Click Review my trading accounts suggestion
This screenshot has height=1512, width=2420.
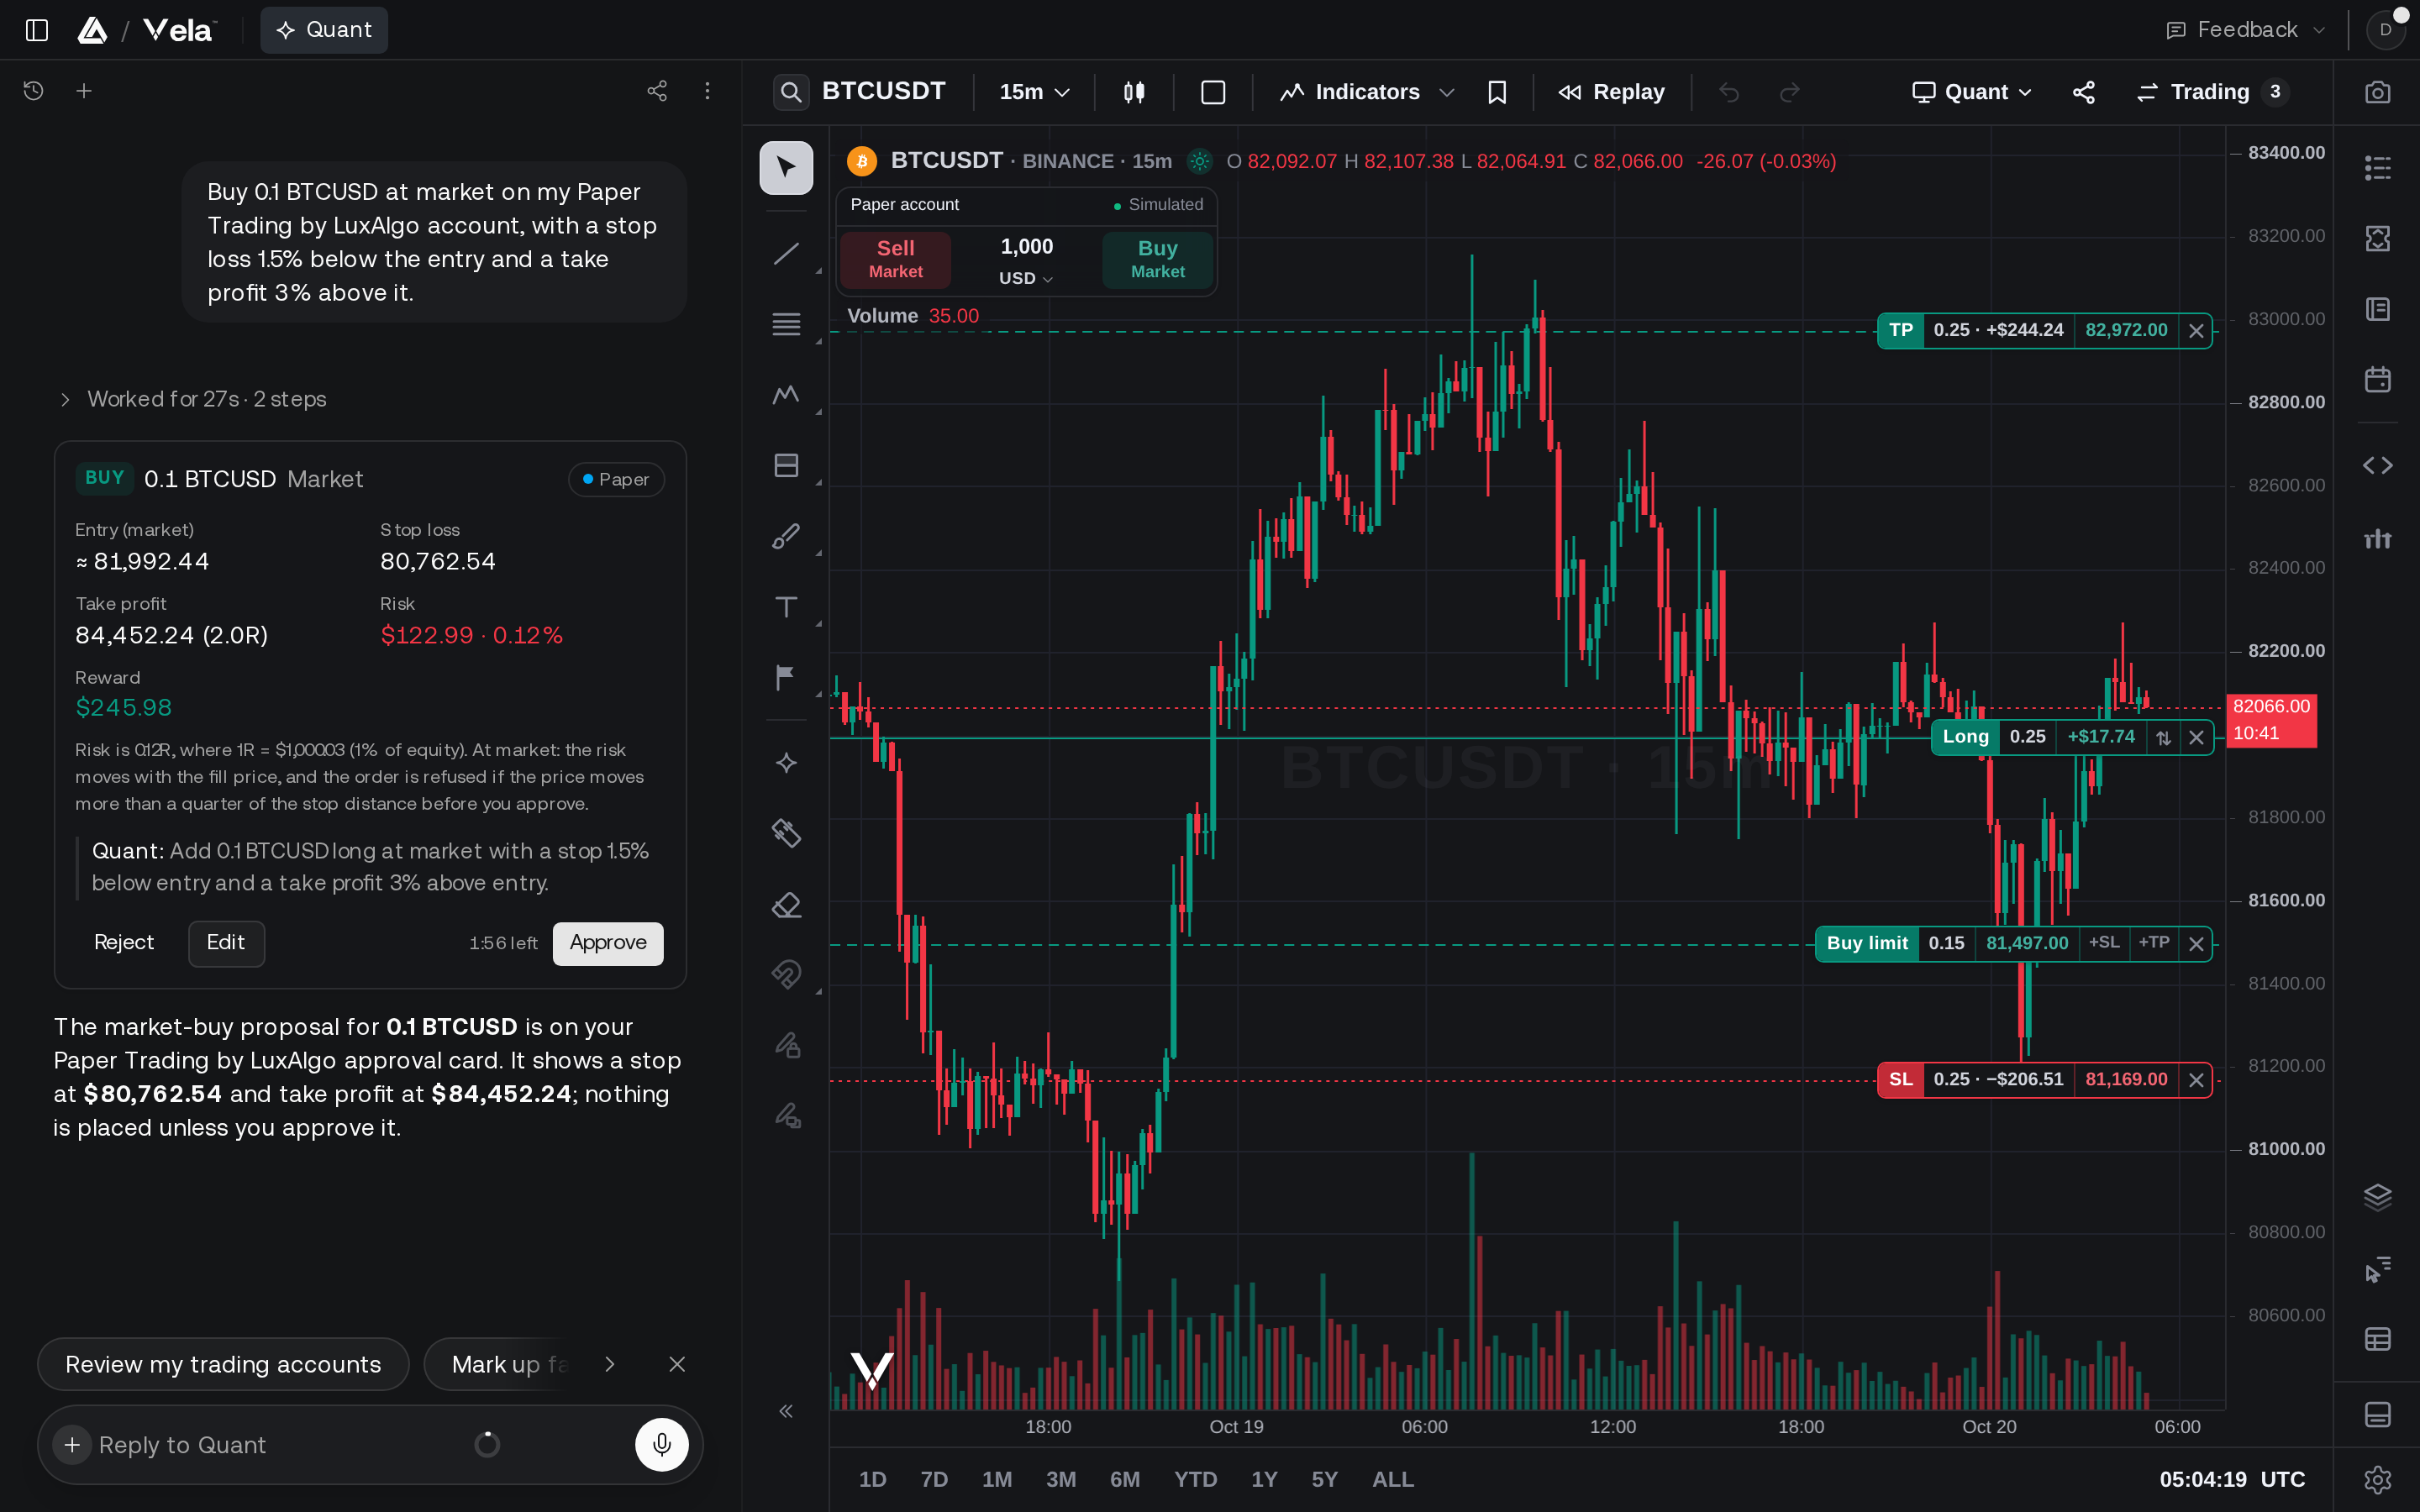coord(223,1364)
